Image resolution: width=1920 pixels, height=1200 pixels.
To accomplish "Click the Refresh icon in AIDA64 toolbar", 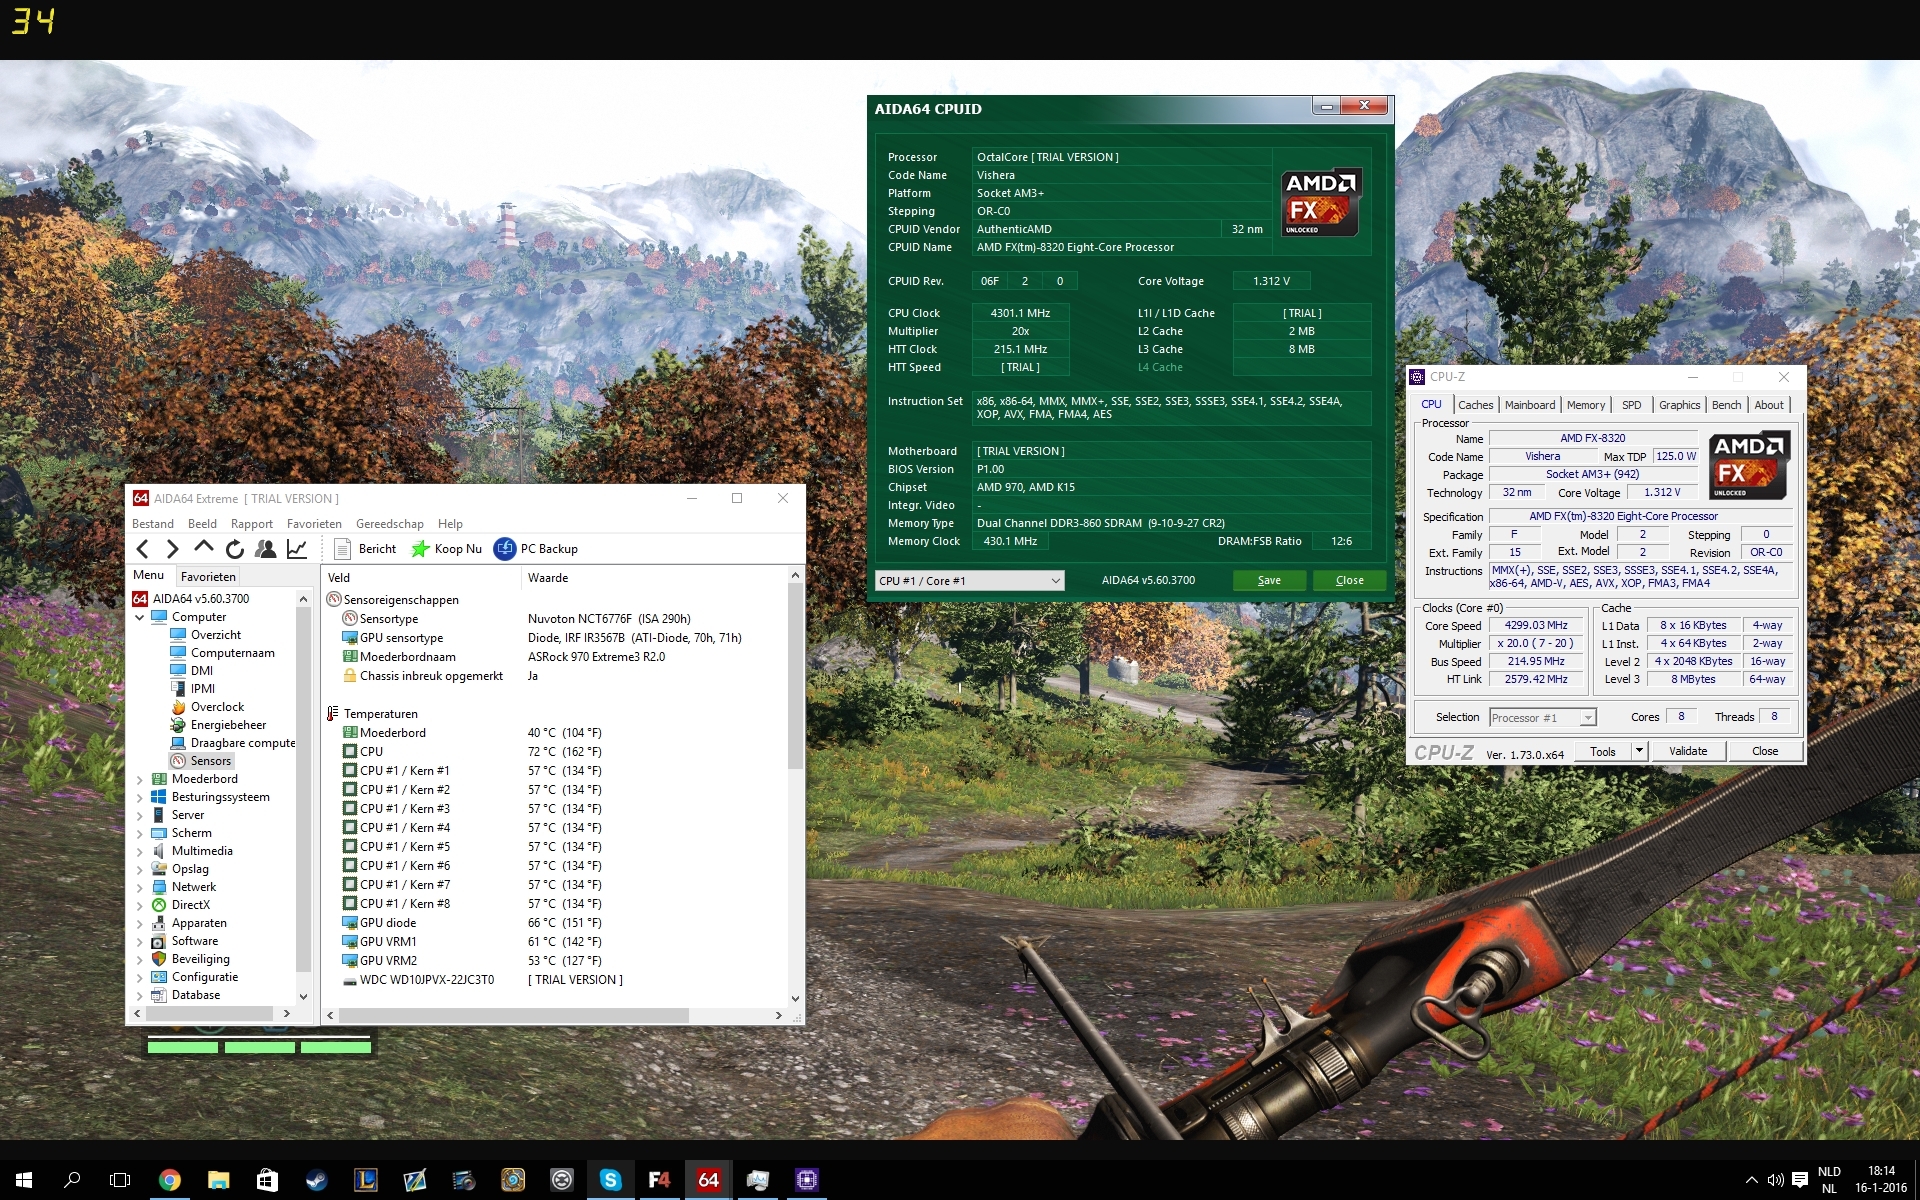I will pos(234,549).
